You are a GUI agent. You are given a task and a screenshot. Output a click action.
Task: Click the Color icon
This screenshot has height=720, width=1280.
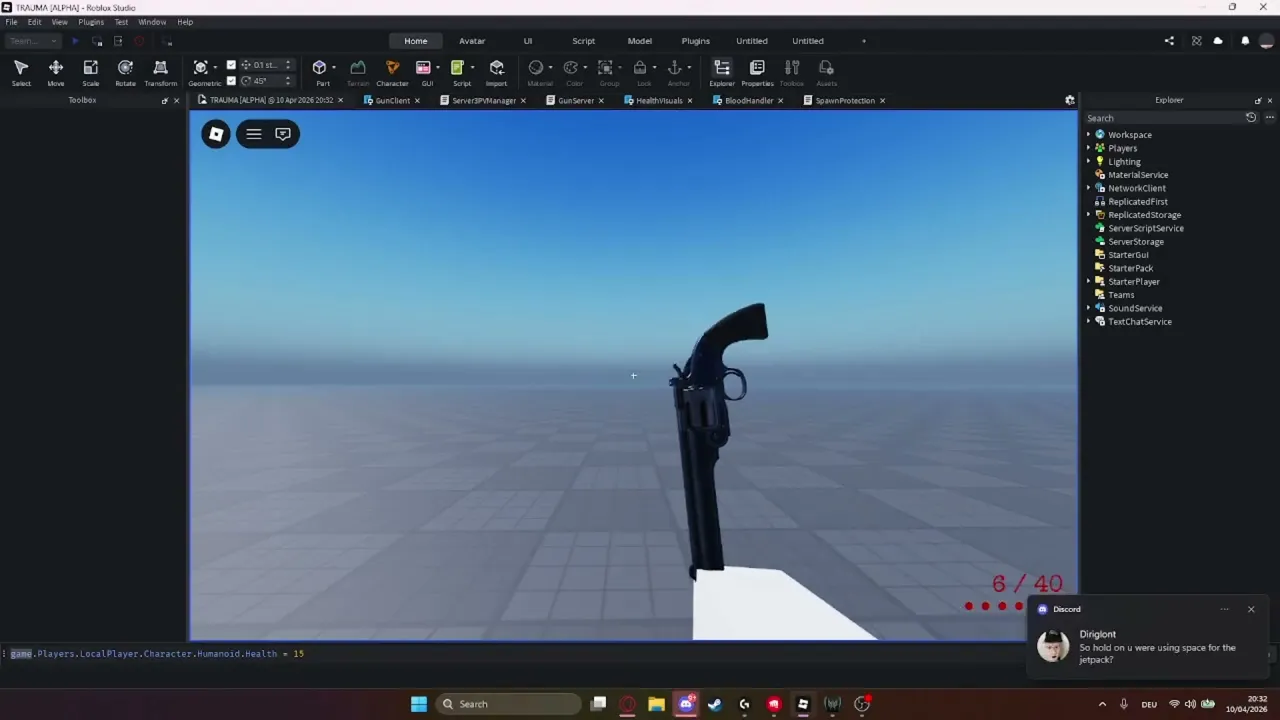pos(570,68)
